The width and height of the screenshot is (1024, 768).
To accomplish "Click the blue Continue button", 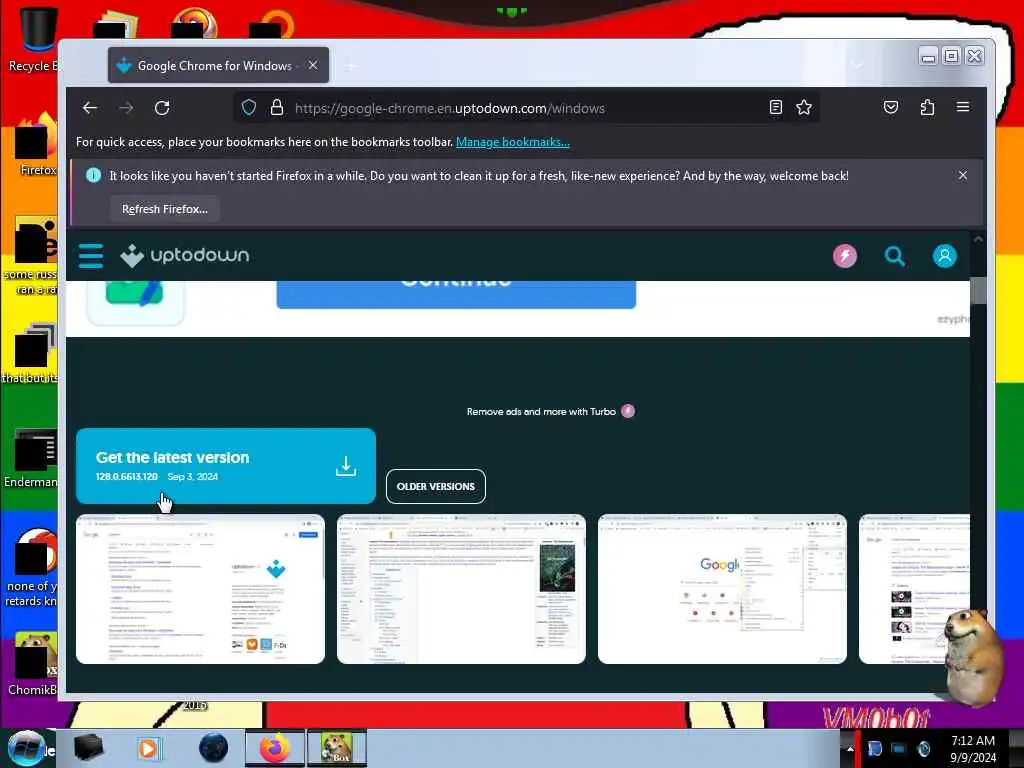I will coord(456,294).
